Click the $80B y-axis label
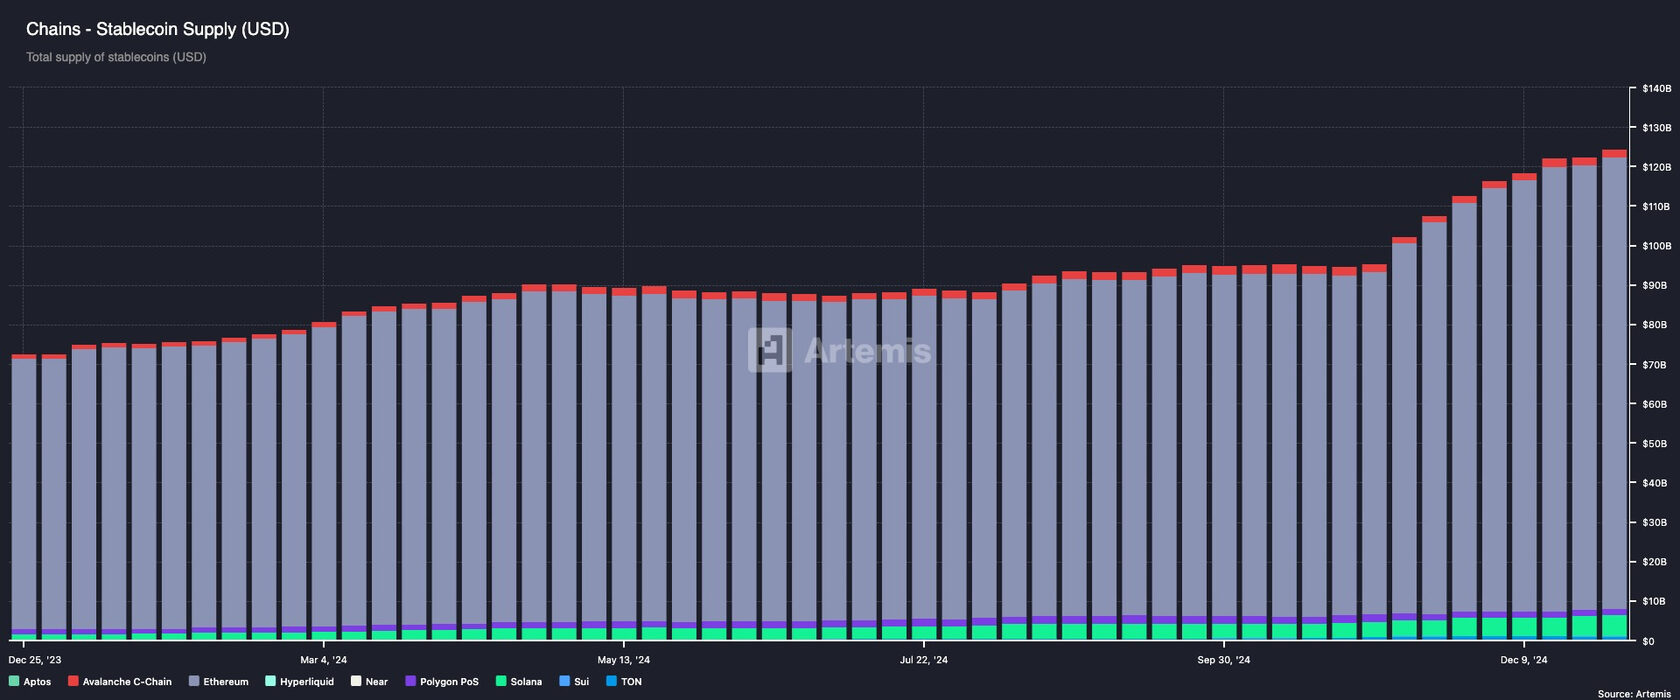Image resolution: width=1680 pixels, height=700 pixels. 1654,325
